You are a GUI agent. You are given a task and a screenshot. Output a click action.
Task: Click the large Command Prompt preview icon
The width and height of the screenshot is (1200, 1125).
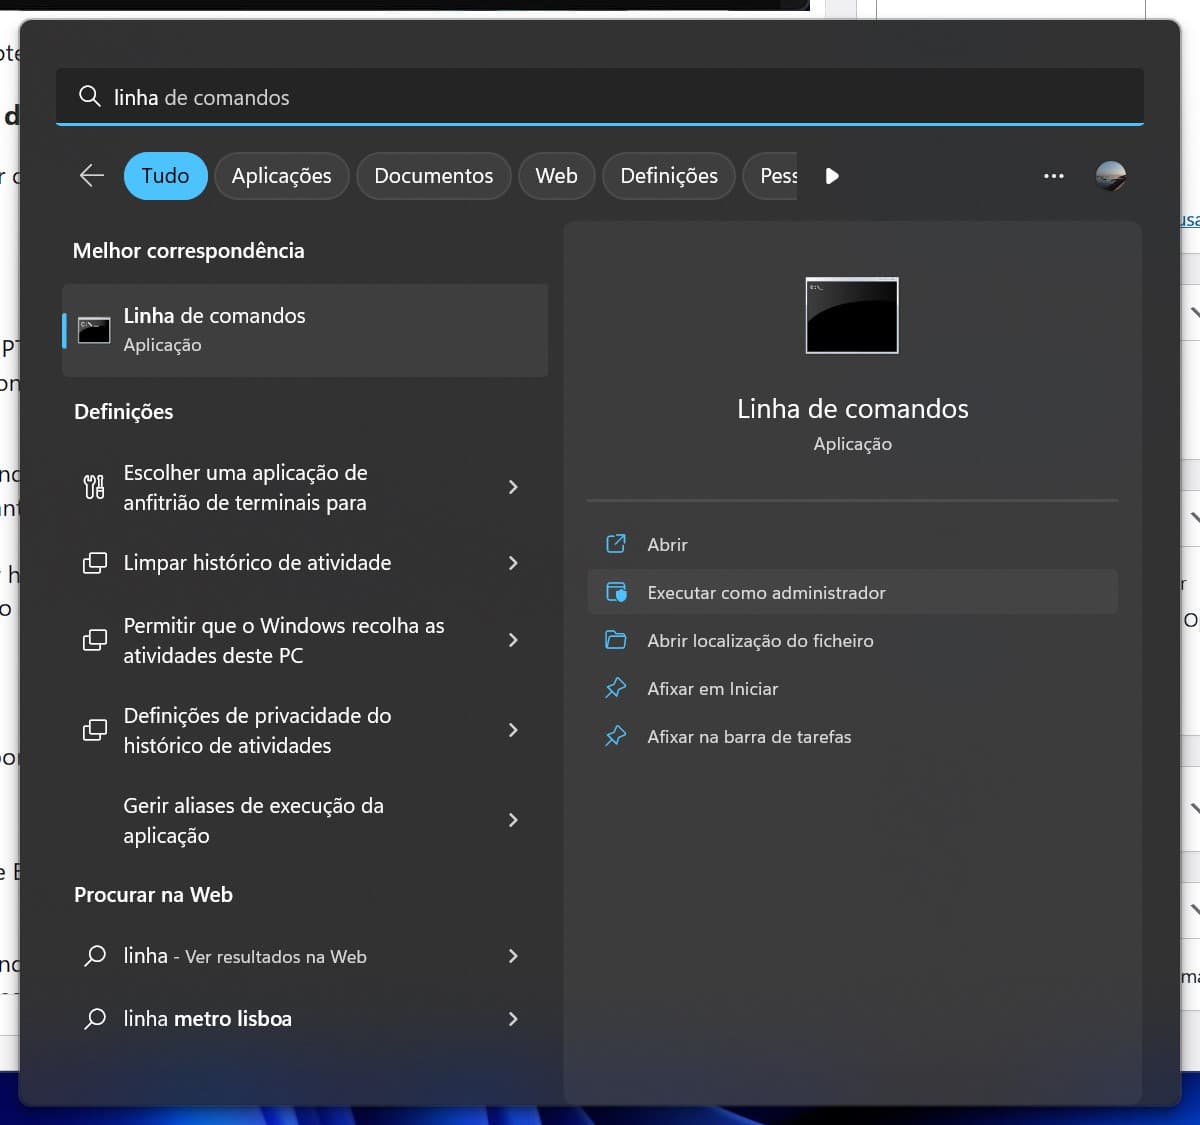tap(852, 315)
